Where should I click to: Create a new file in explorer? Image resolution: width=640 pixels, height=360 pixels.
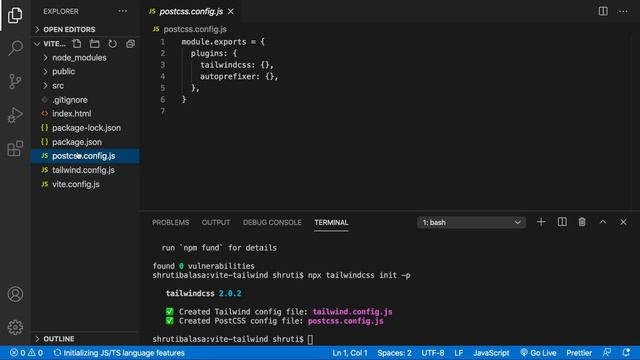pos(77,44)
